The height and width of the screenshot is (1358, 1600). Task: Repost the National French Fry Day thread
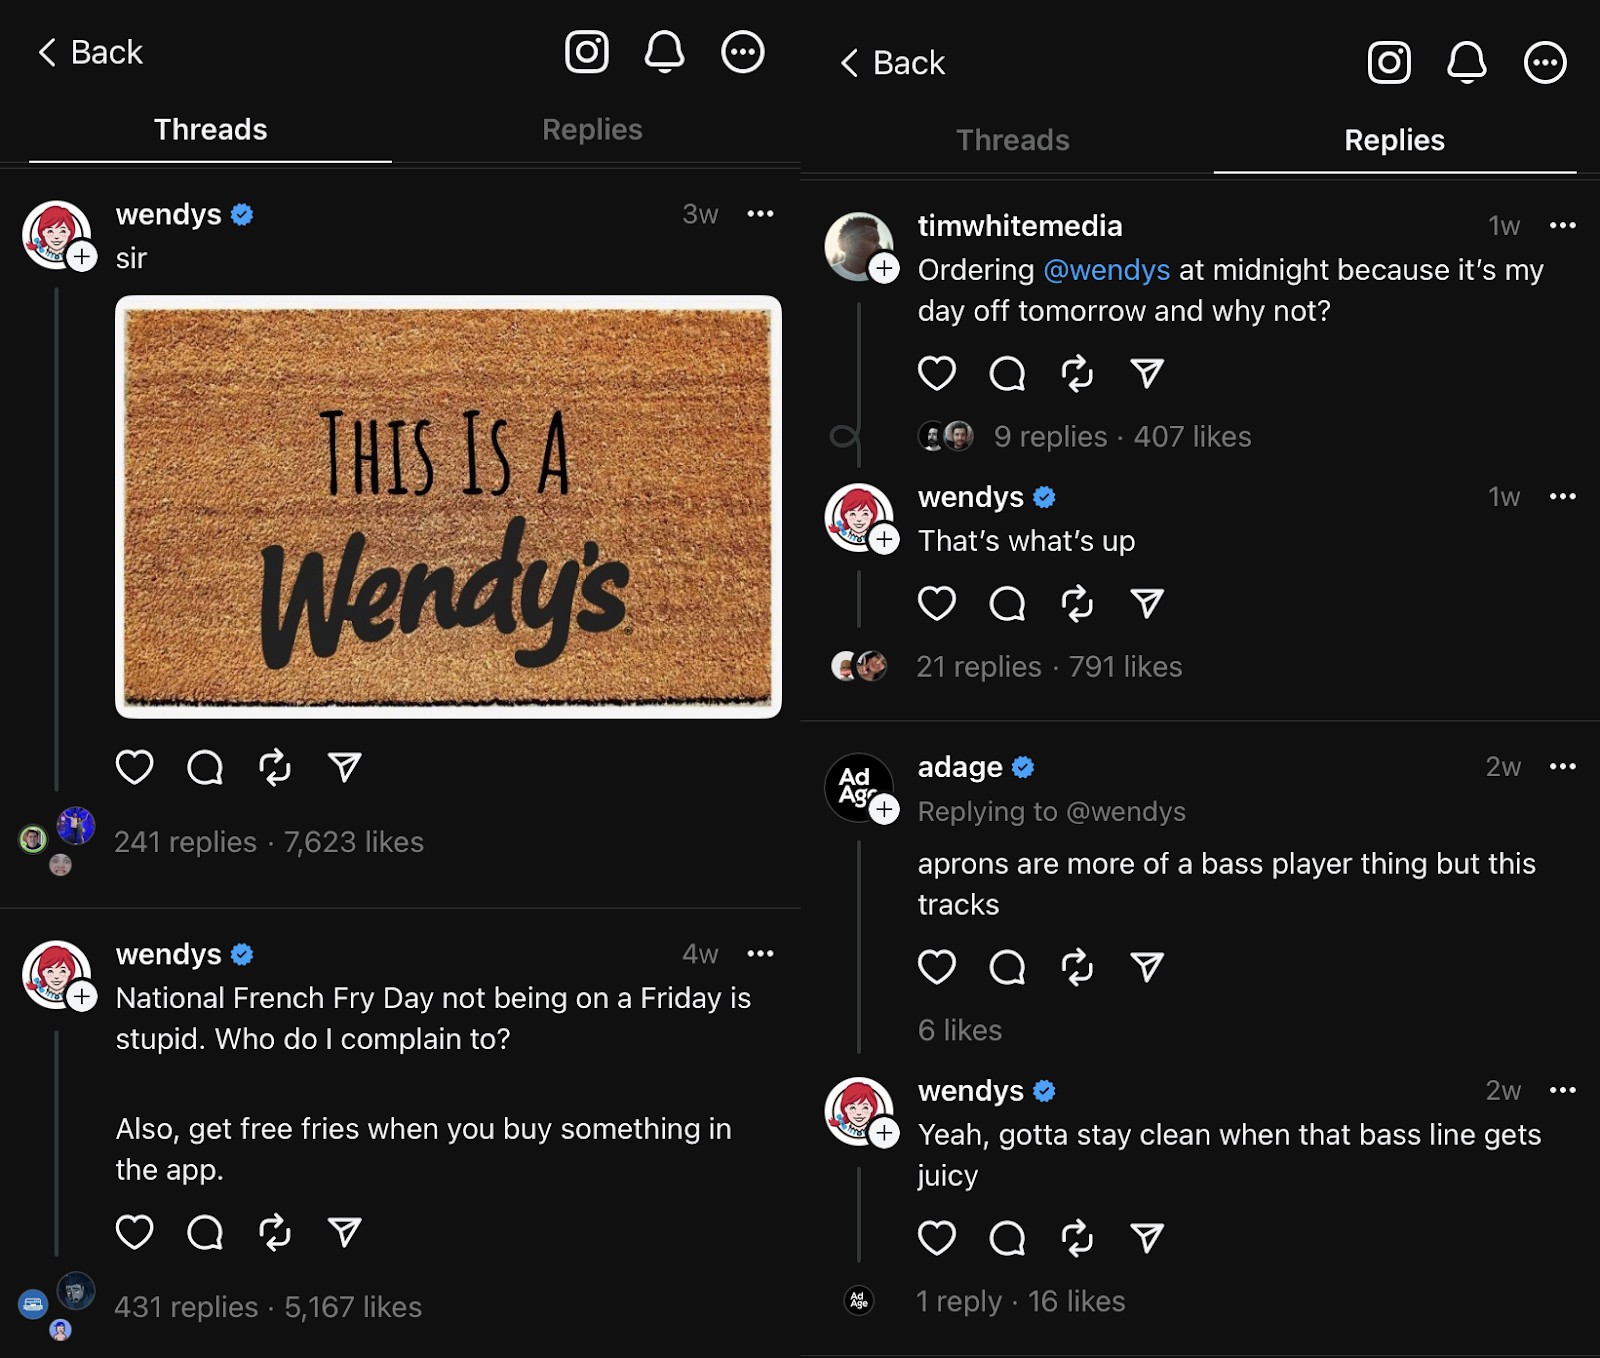(x=275, y=1232)
